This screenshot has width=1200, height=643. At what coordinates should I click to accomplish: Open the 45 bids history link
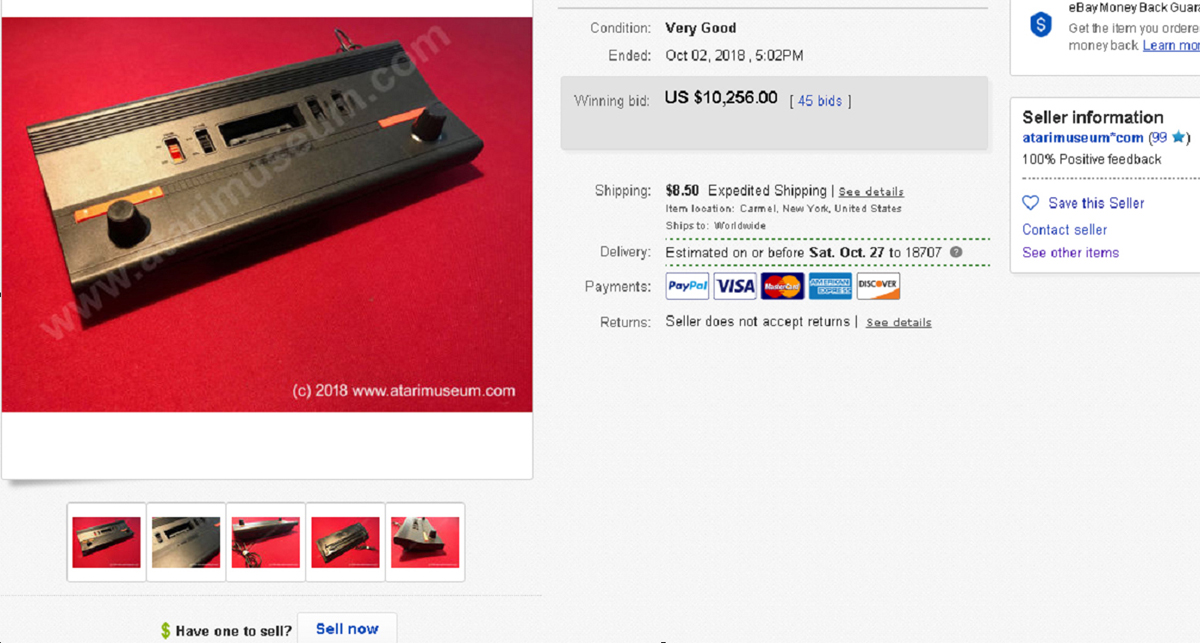tap(820, 101)
